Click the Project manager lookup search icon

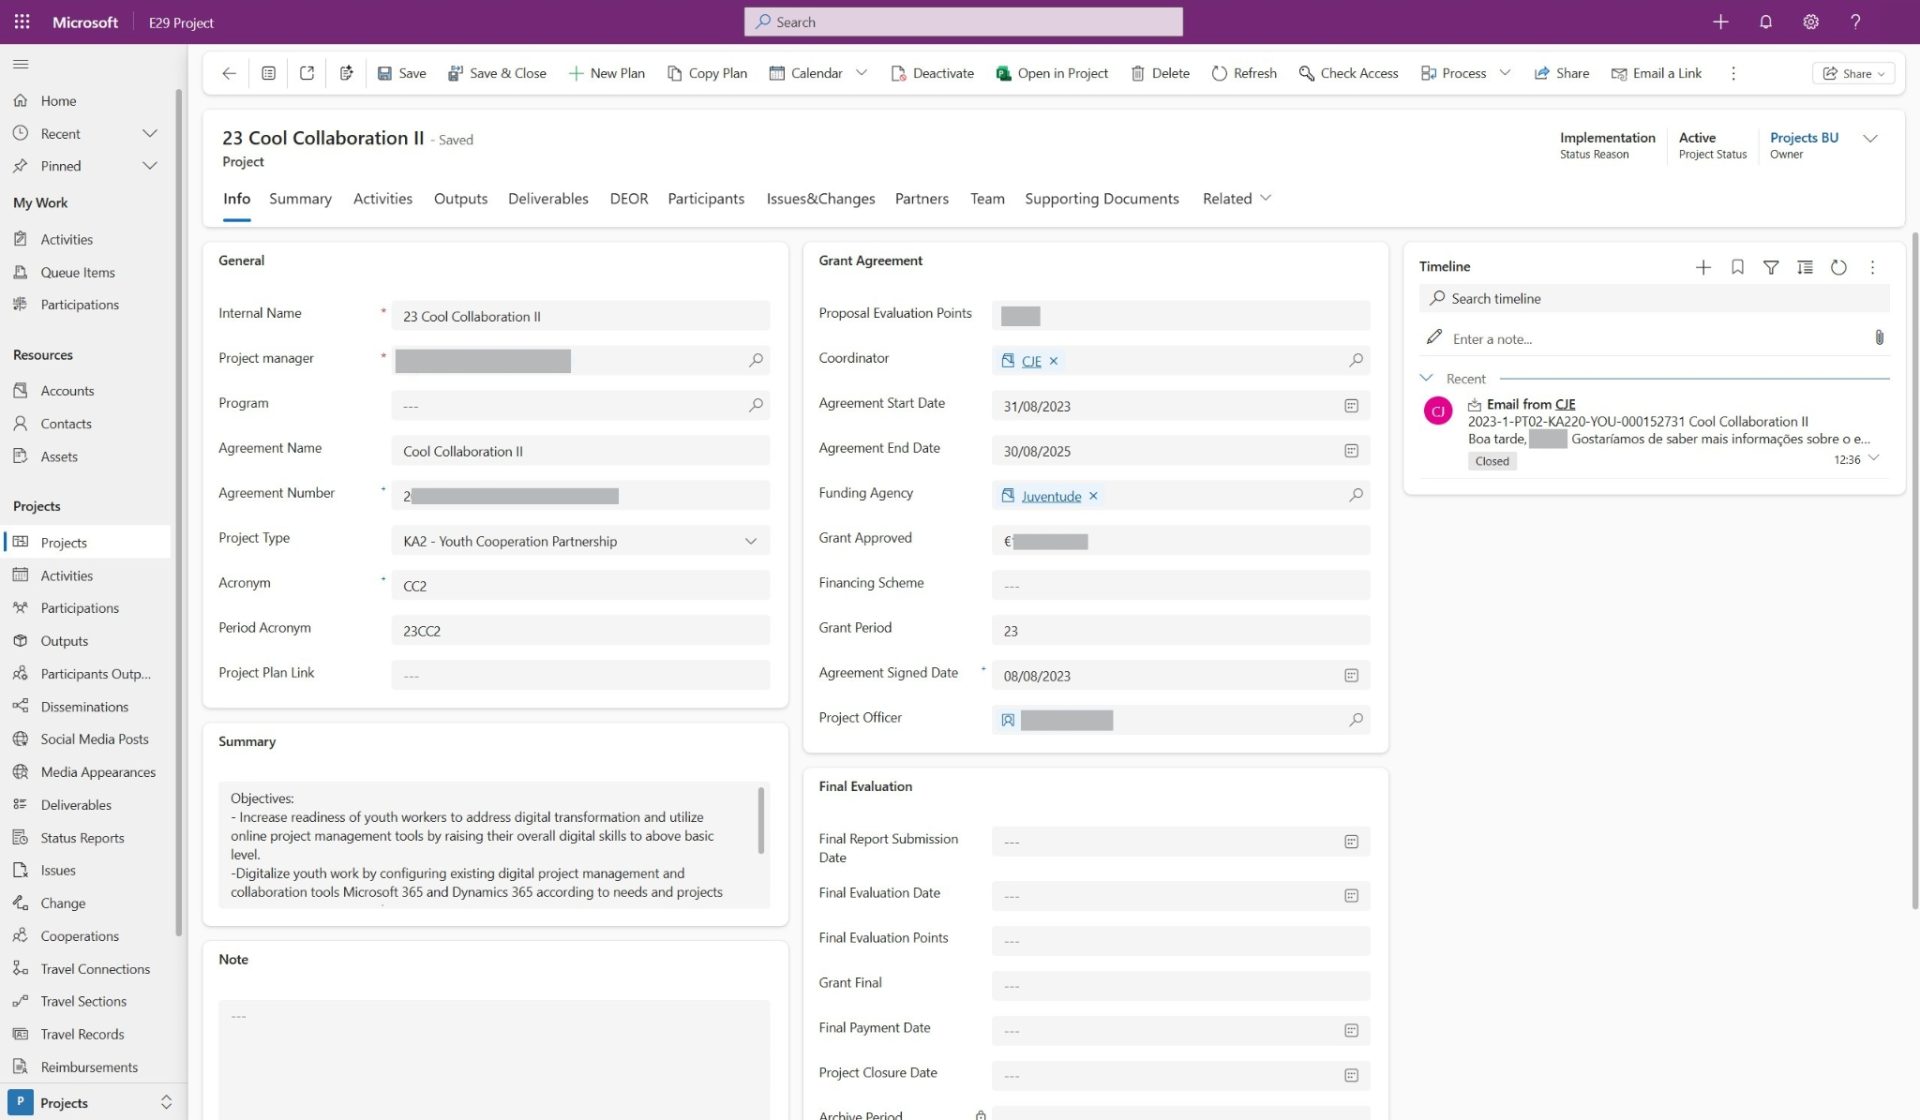click(x=756, y=360)
